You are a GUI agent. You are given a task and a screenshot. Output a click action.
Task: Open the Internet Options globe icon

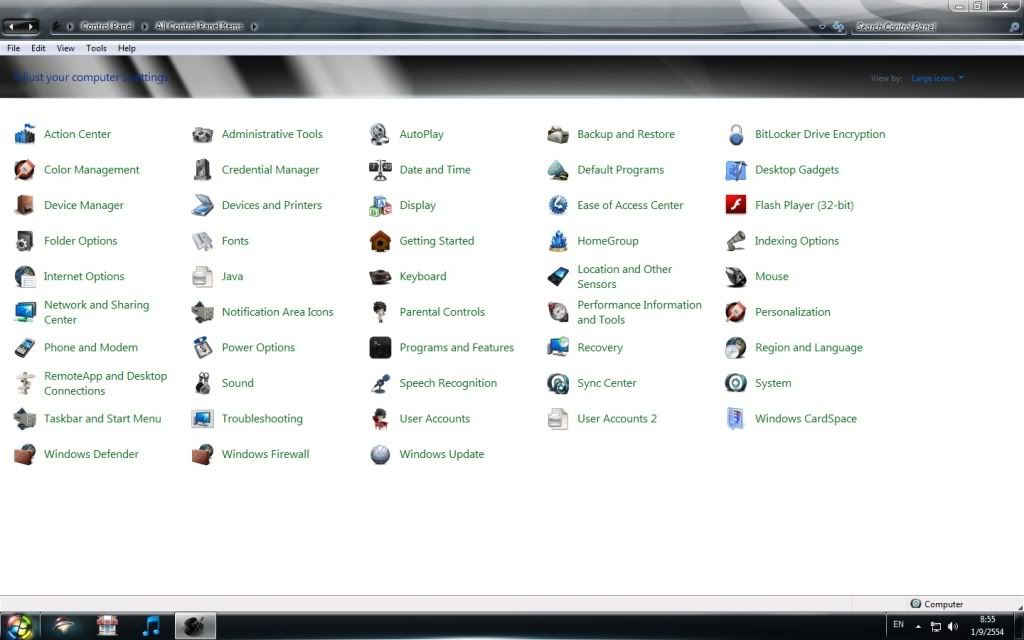(x=25, y=276)
